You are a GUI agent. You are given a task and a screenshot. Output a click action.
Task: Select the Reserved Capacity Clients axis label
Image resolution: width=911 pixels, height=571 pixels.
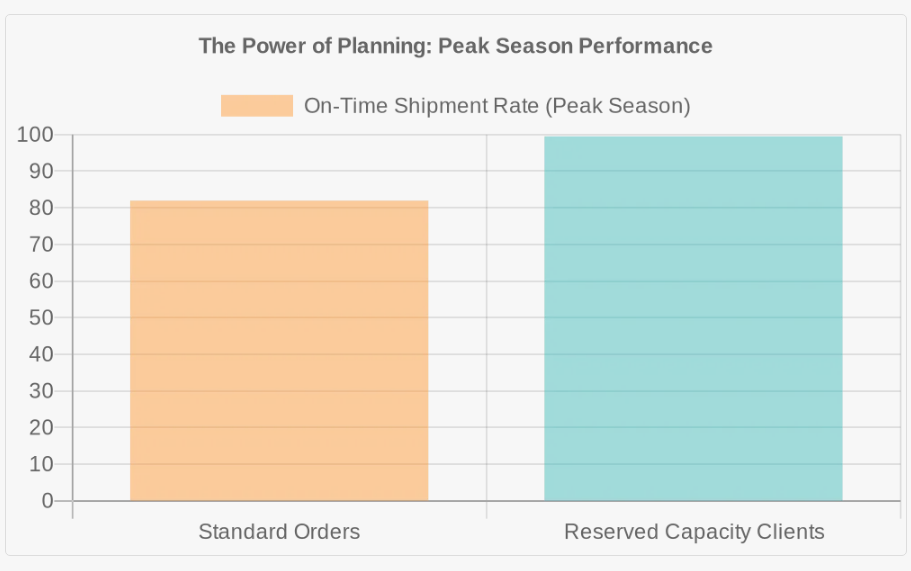coord(694,531)
